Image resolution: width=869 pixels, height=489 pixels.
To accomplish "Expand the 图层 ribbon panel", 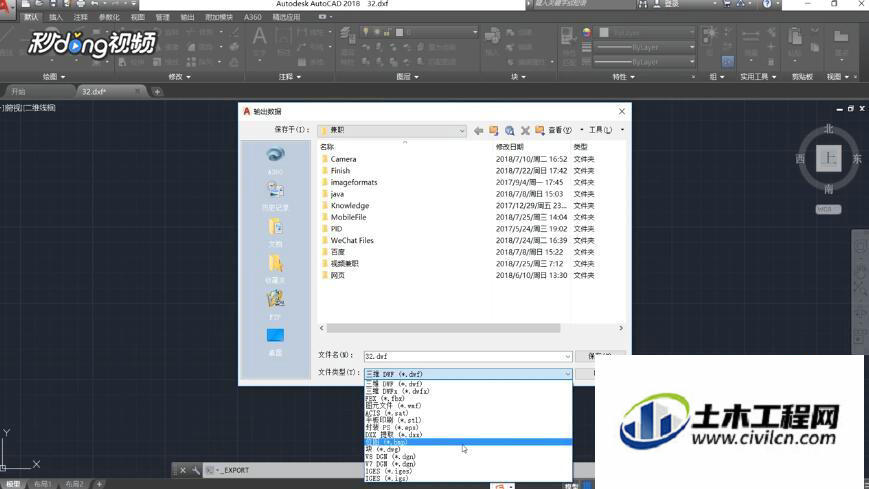I will point(407,77).
